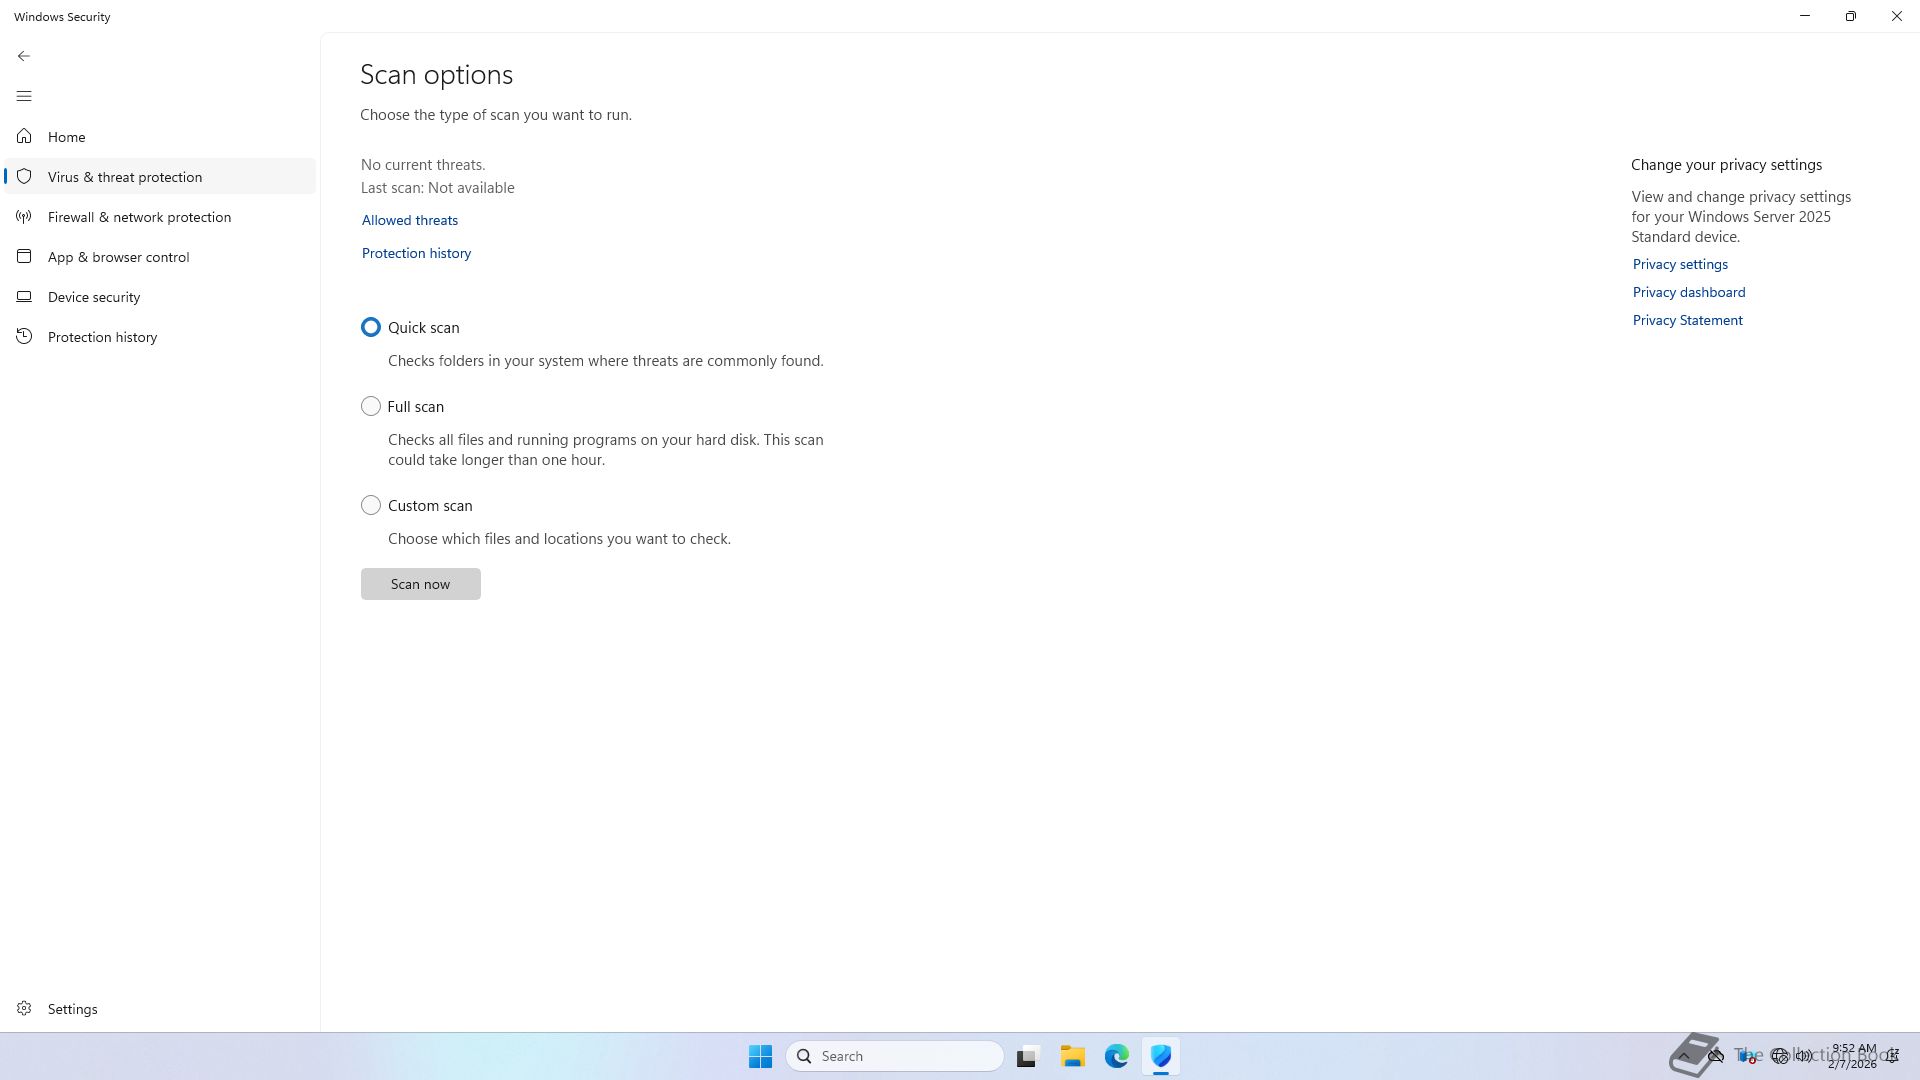Open Protection history link under last scan
1920x1080 pixels.
[x=416, y=253]
